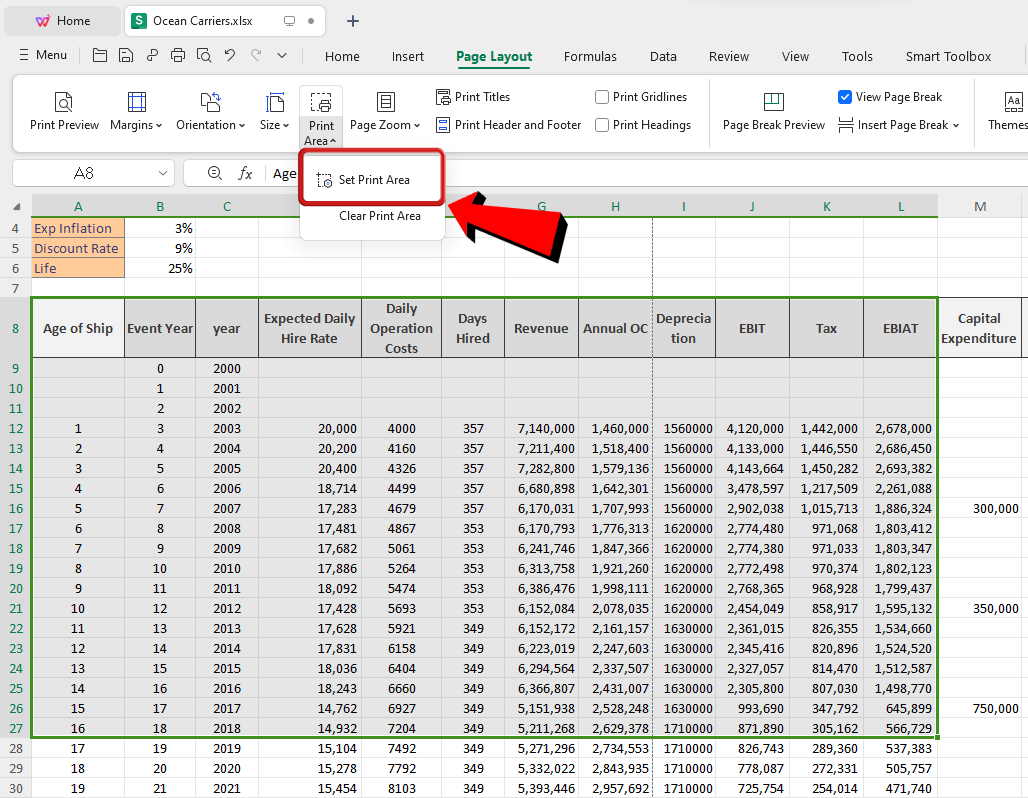Click the quick access Print icon

[178, 55]
